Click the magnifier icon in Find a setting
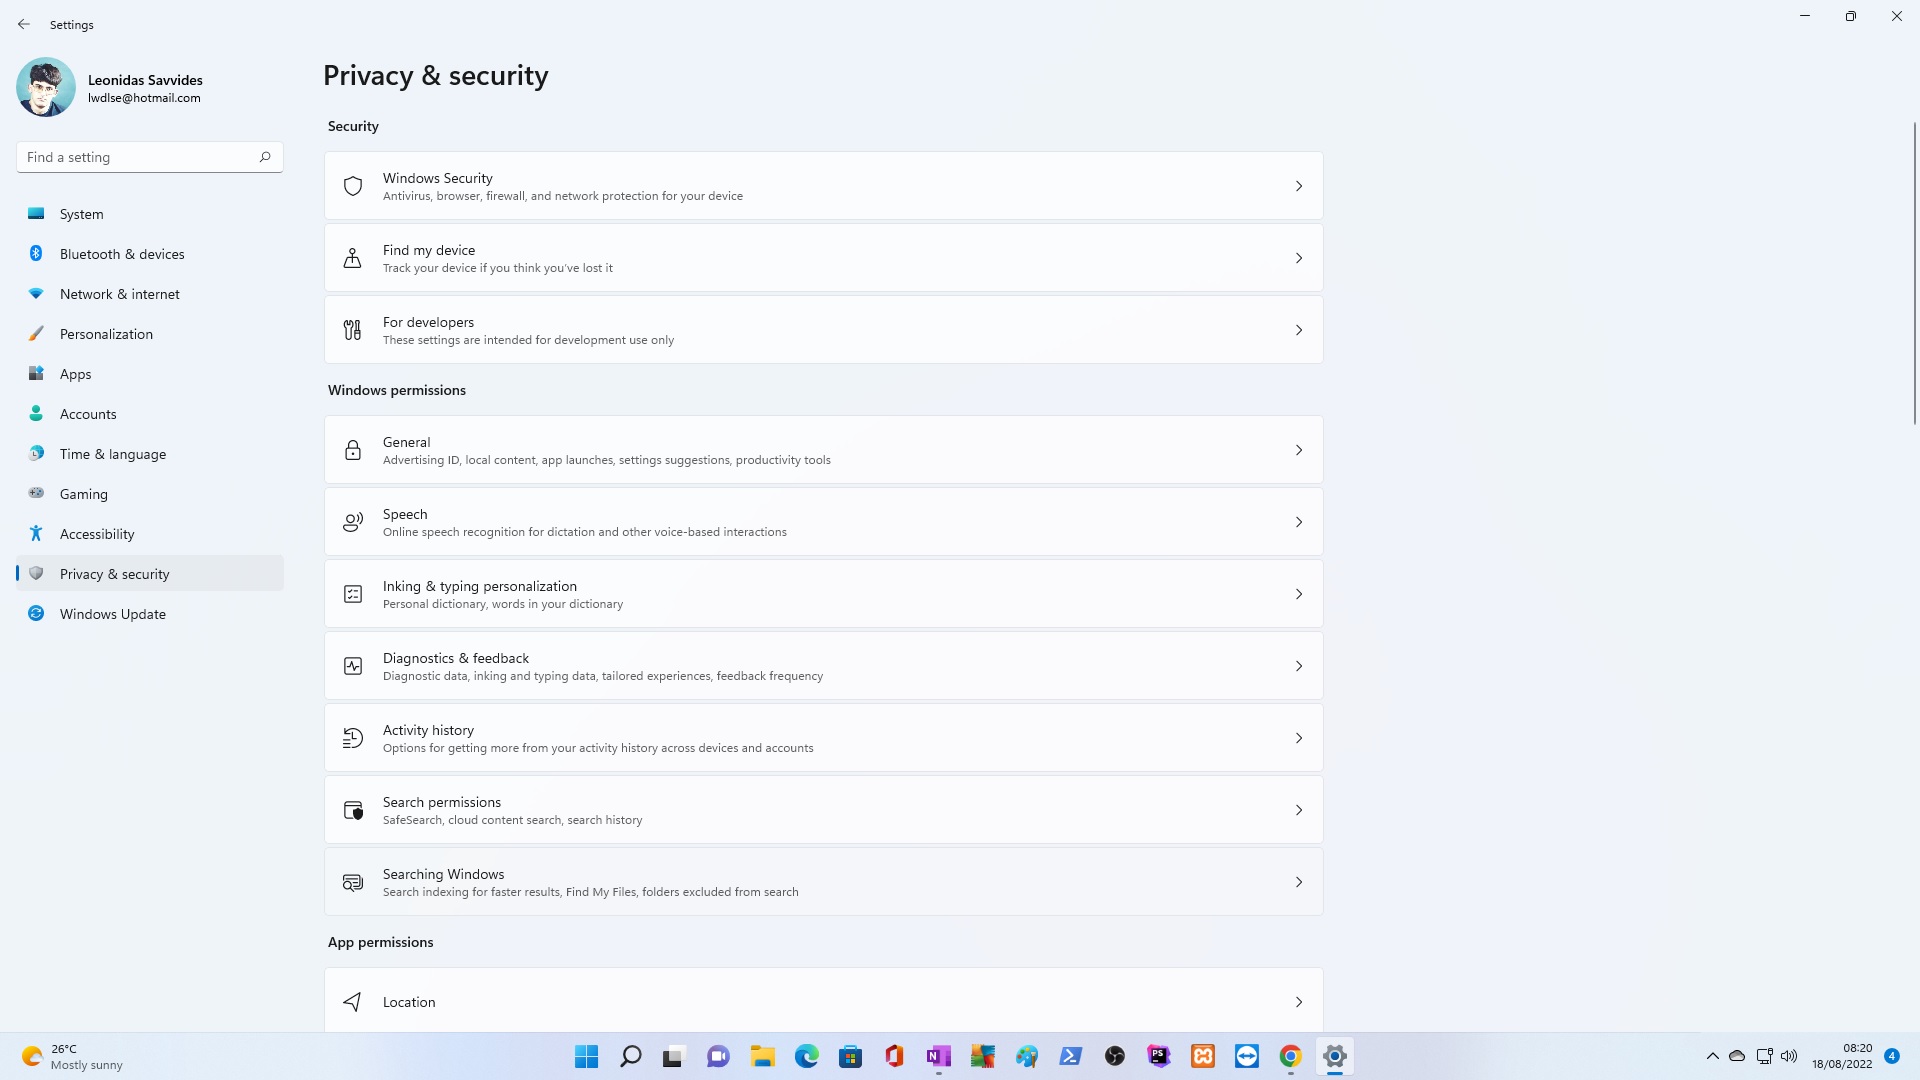 (265, 157)
